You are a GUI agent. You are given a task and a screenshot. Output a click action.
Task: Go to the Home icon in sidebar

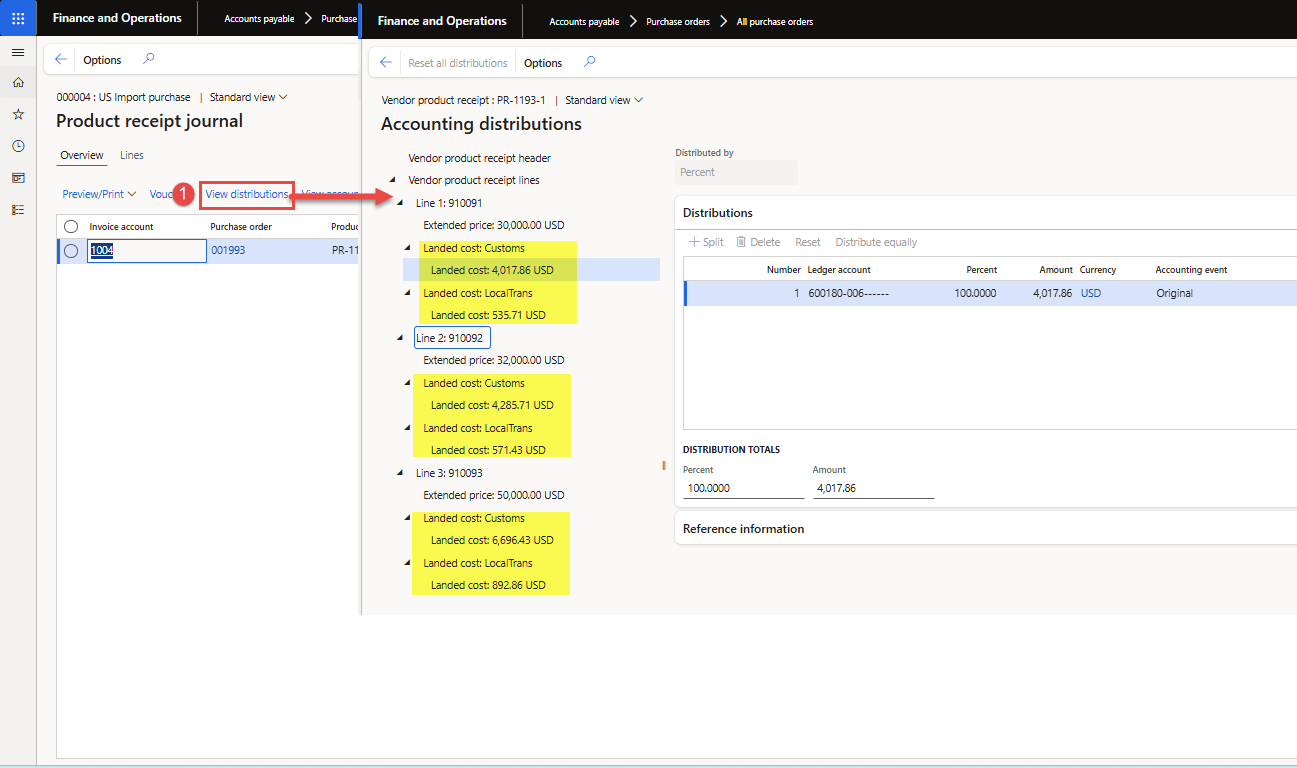point(18,83)
